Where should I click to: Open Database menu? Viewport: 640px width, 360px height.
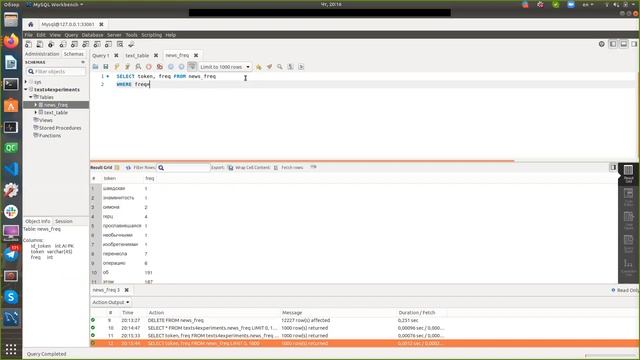(92, 35)
